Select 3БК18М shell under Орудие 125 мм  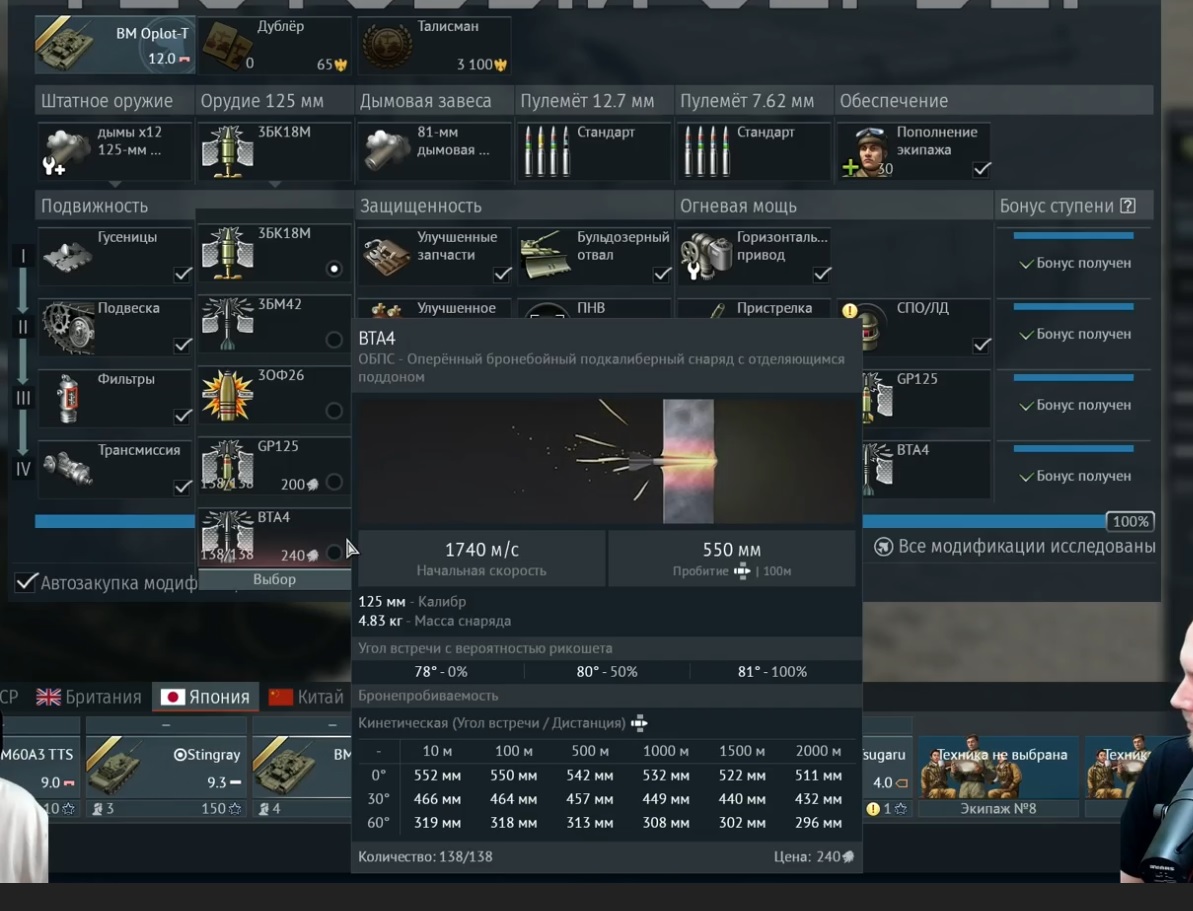(275, 151)
